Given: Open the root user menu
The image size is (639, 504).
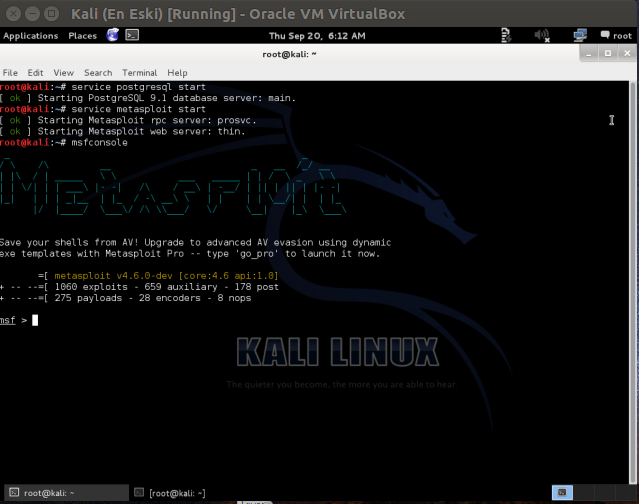Looking at the screenshot, I should coord(616,36).
